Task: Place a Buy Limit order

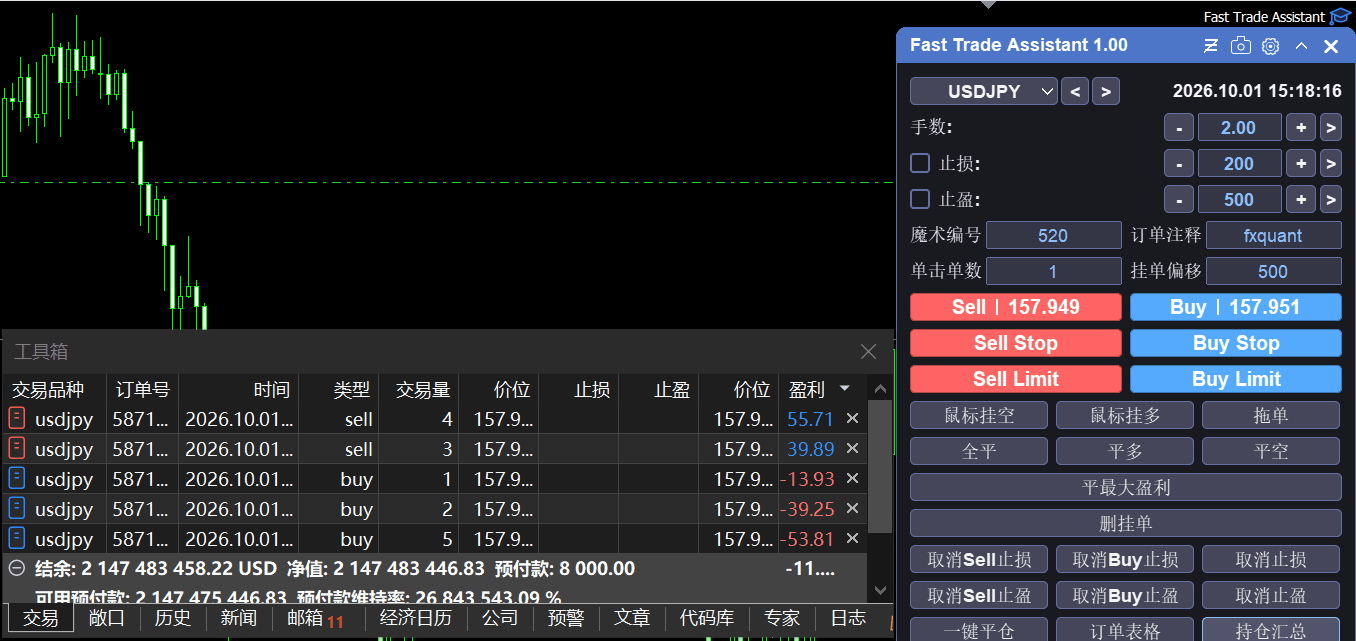Action: (x=1236, y=379)
